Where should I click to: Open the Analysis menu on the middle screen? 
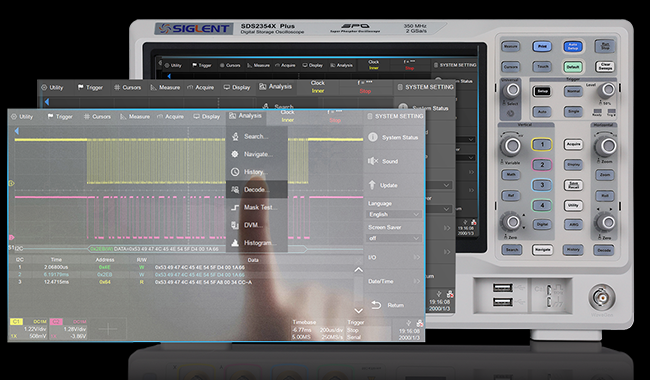[275, 87]
